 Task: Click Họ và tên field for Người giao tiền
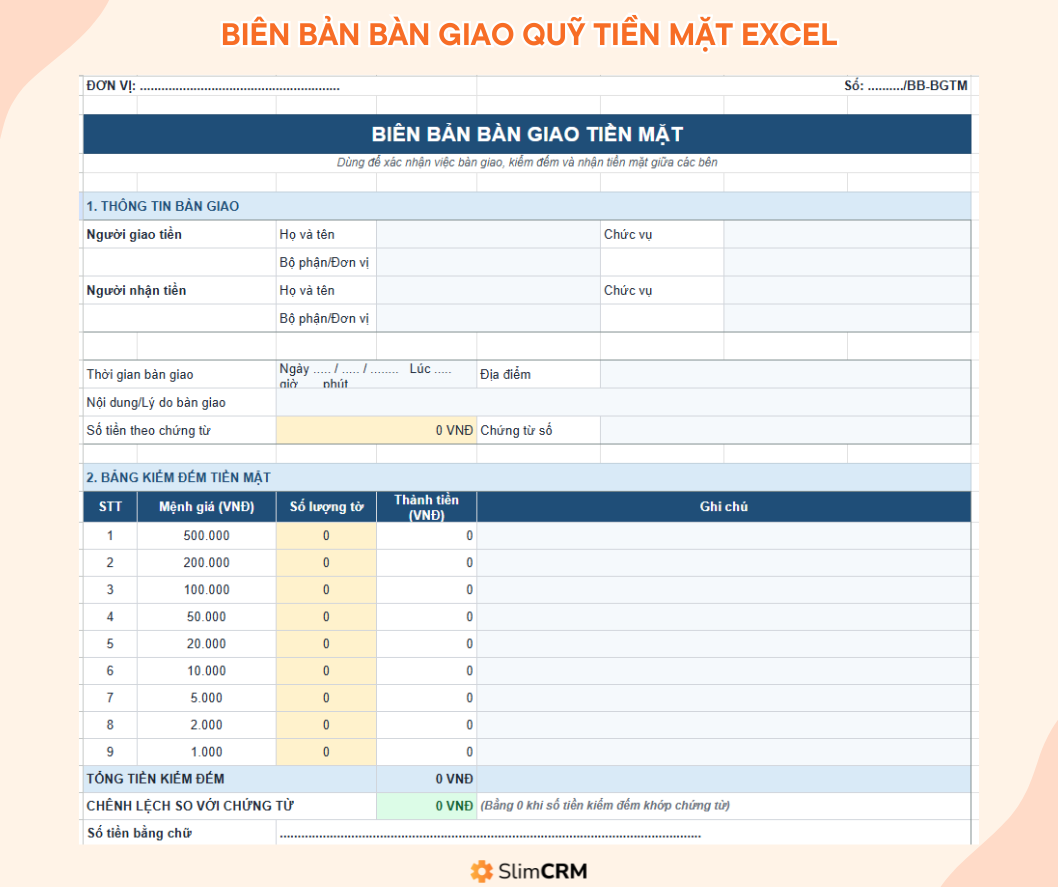489,235
